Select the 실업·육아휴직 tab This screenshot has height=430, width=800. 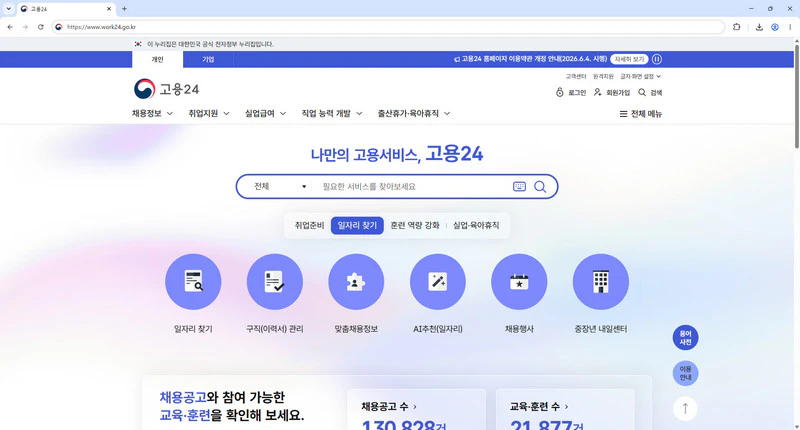[x=476, y=225]
